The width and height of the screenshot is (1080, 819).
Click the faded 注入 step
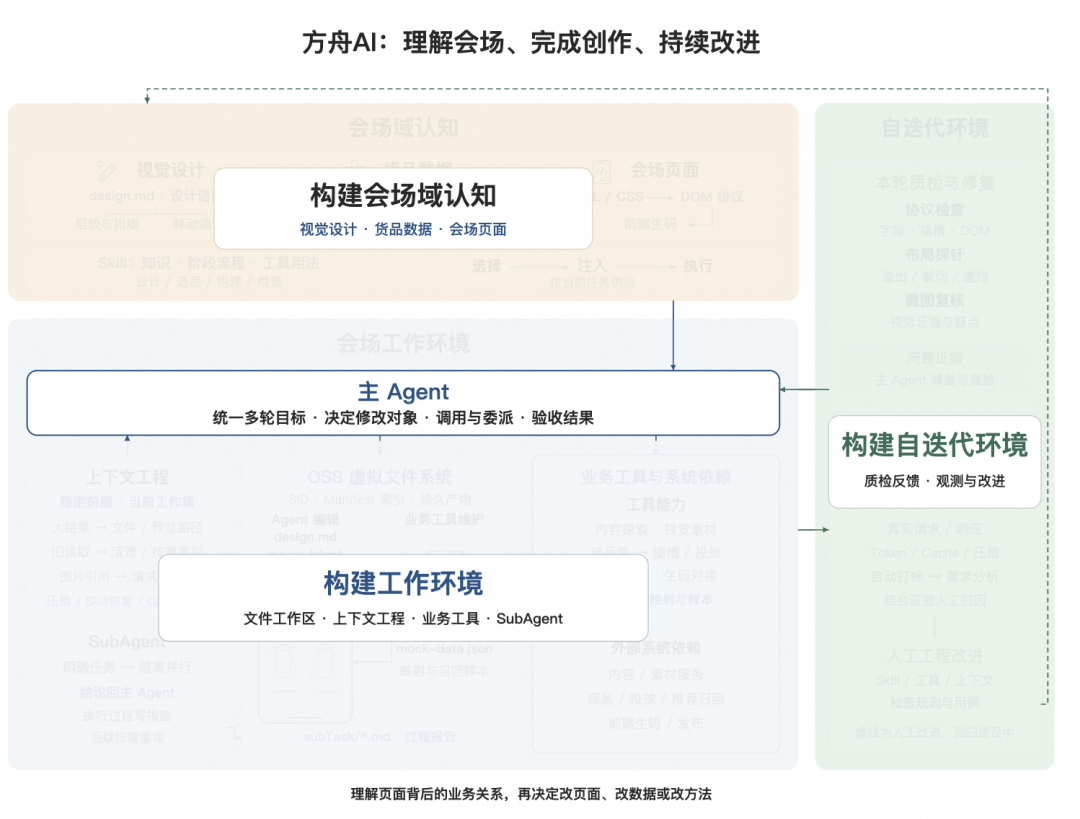(592, 266)
